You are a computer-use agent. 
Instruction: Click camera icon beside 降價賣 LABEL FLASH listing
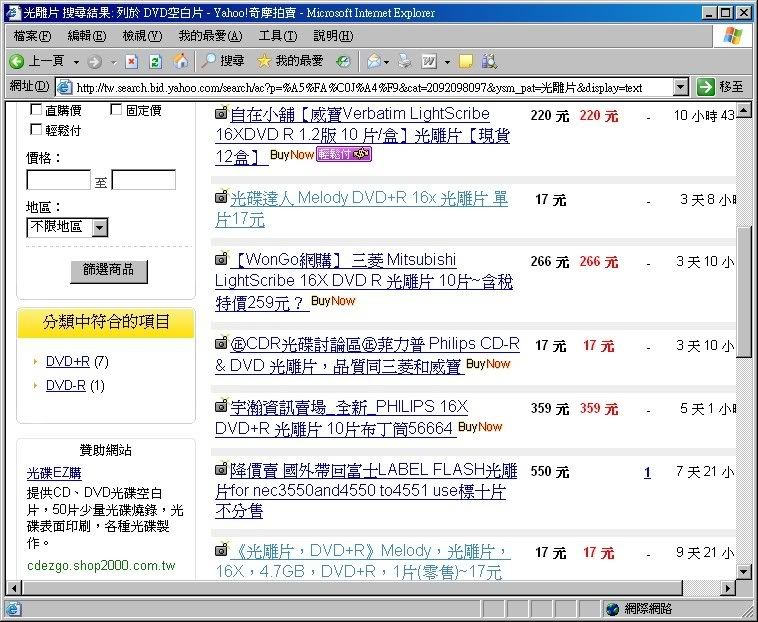click(221, 468)
